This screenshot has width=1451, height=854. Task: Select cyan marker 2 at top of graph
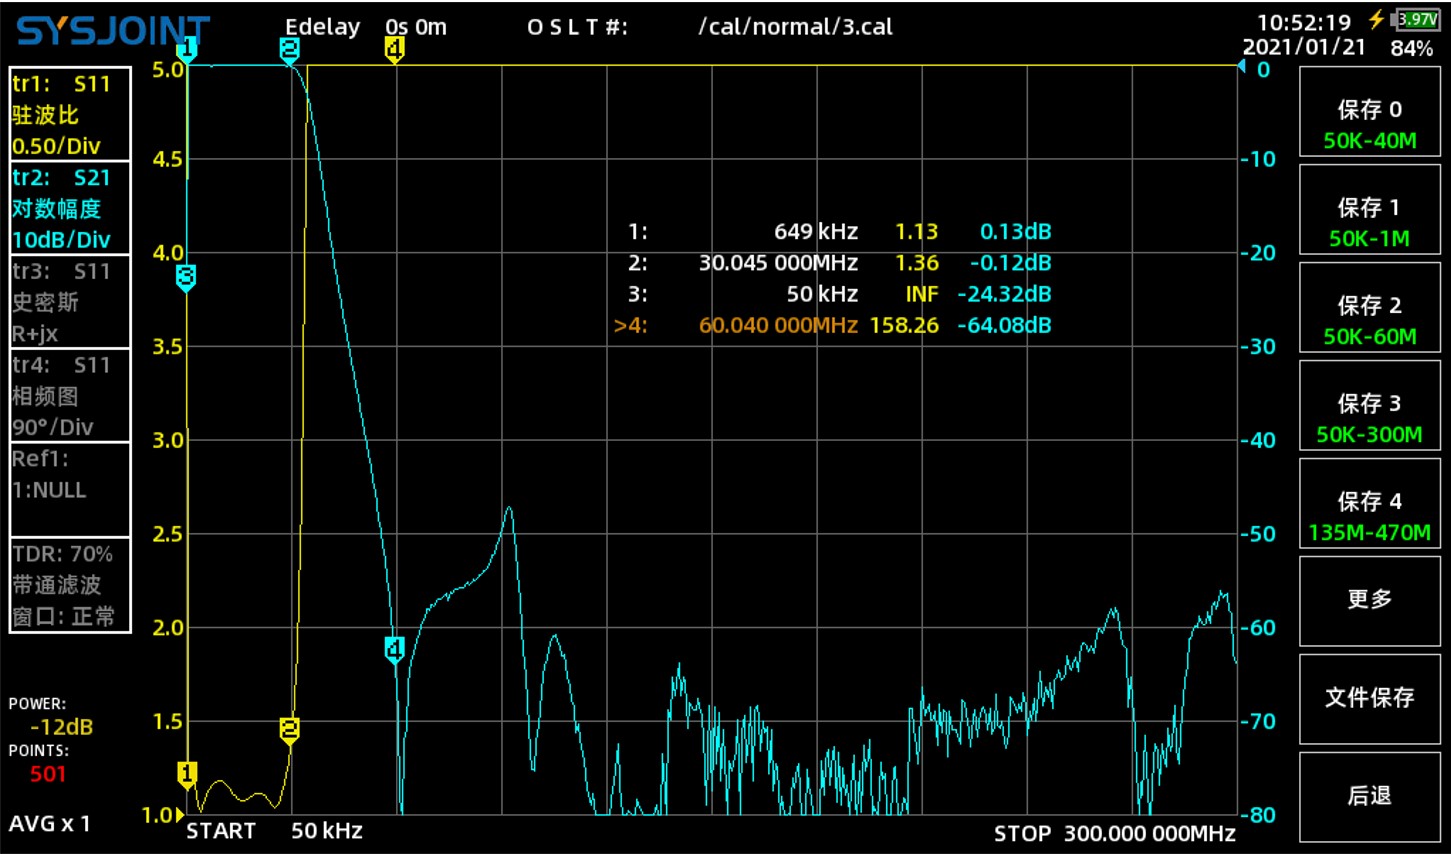289,50
